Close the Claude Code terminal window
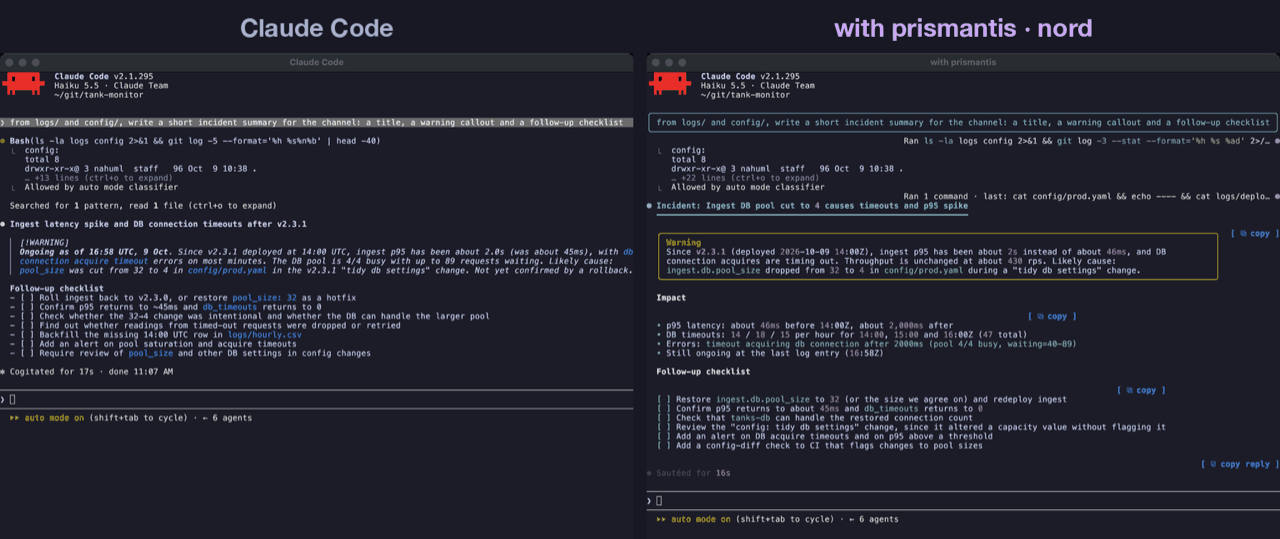 (9, 62)
